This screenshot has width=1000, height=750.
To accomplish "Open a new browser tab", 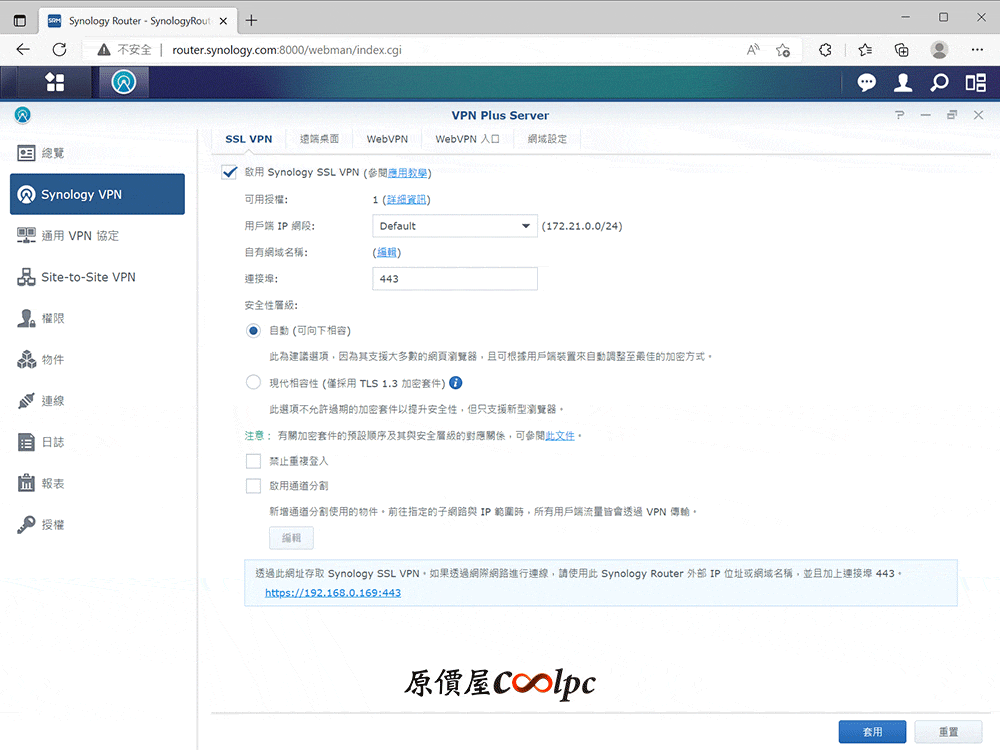I will coord(251,20).
